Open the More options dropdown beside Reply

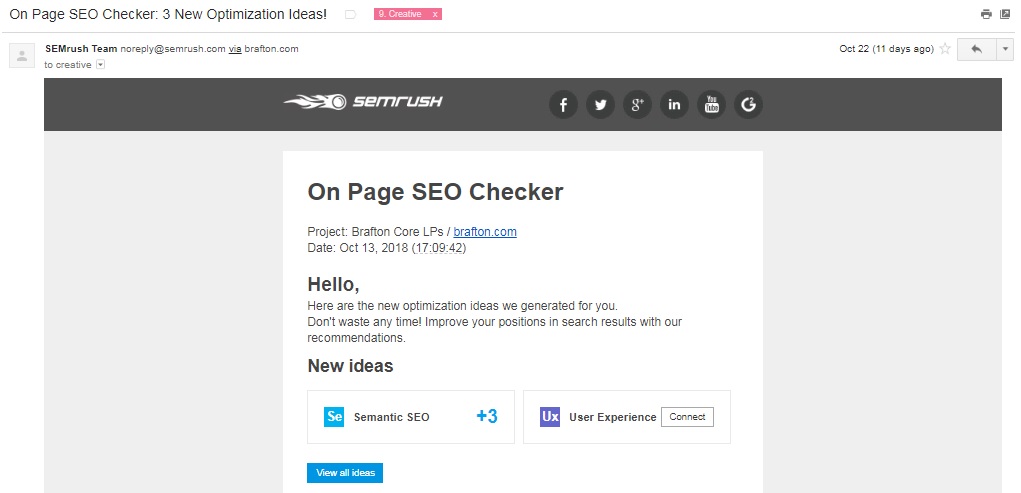[x=1005, y=49]
